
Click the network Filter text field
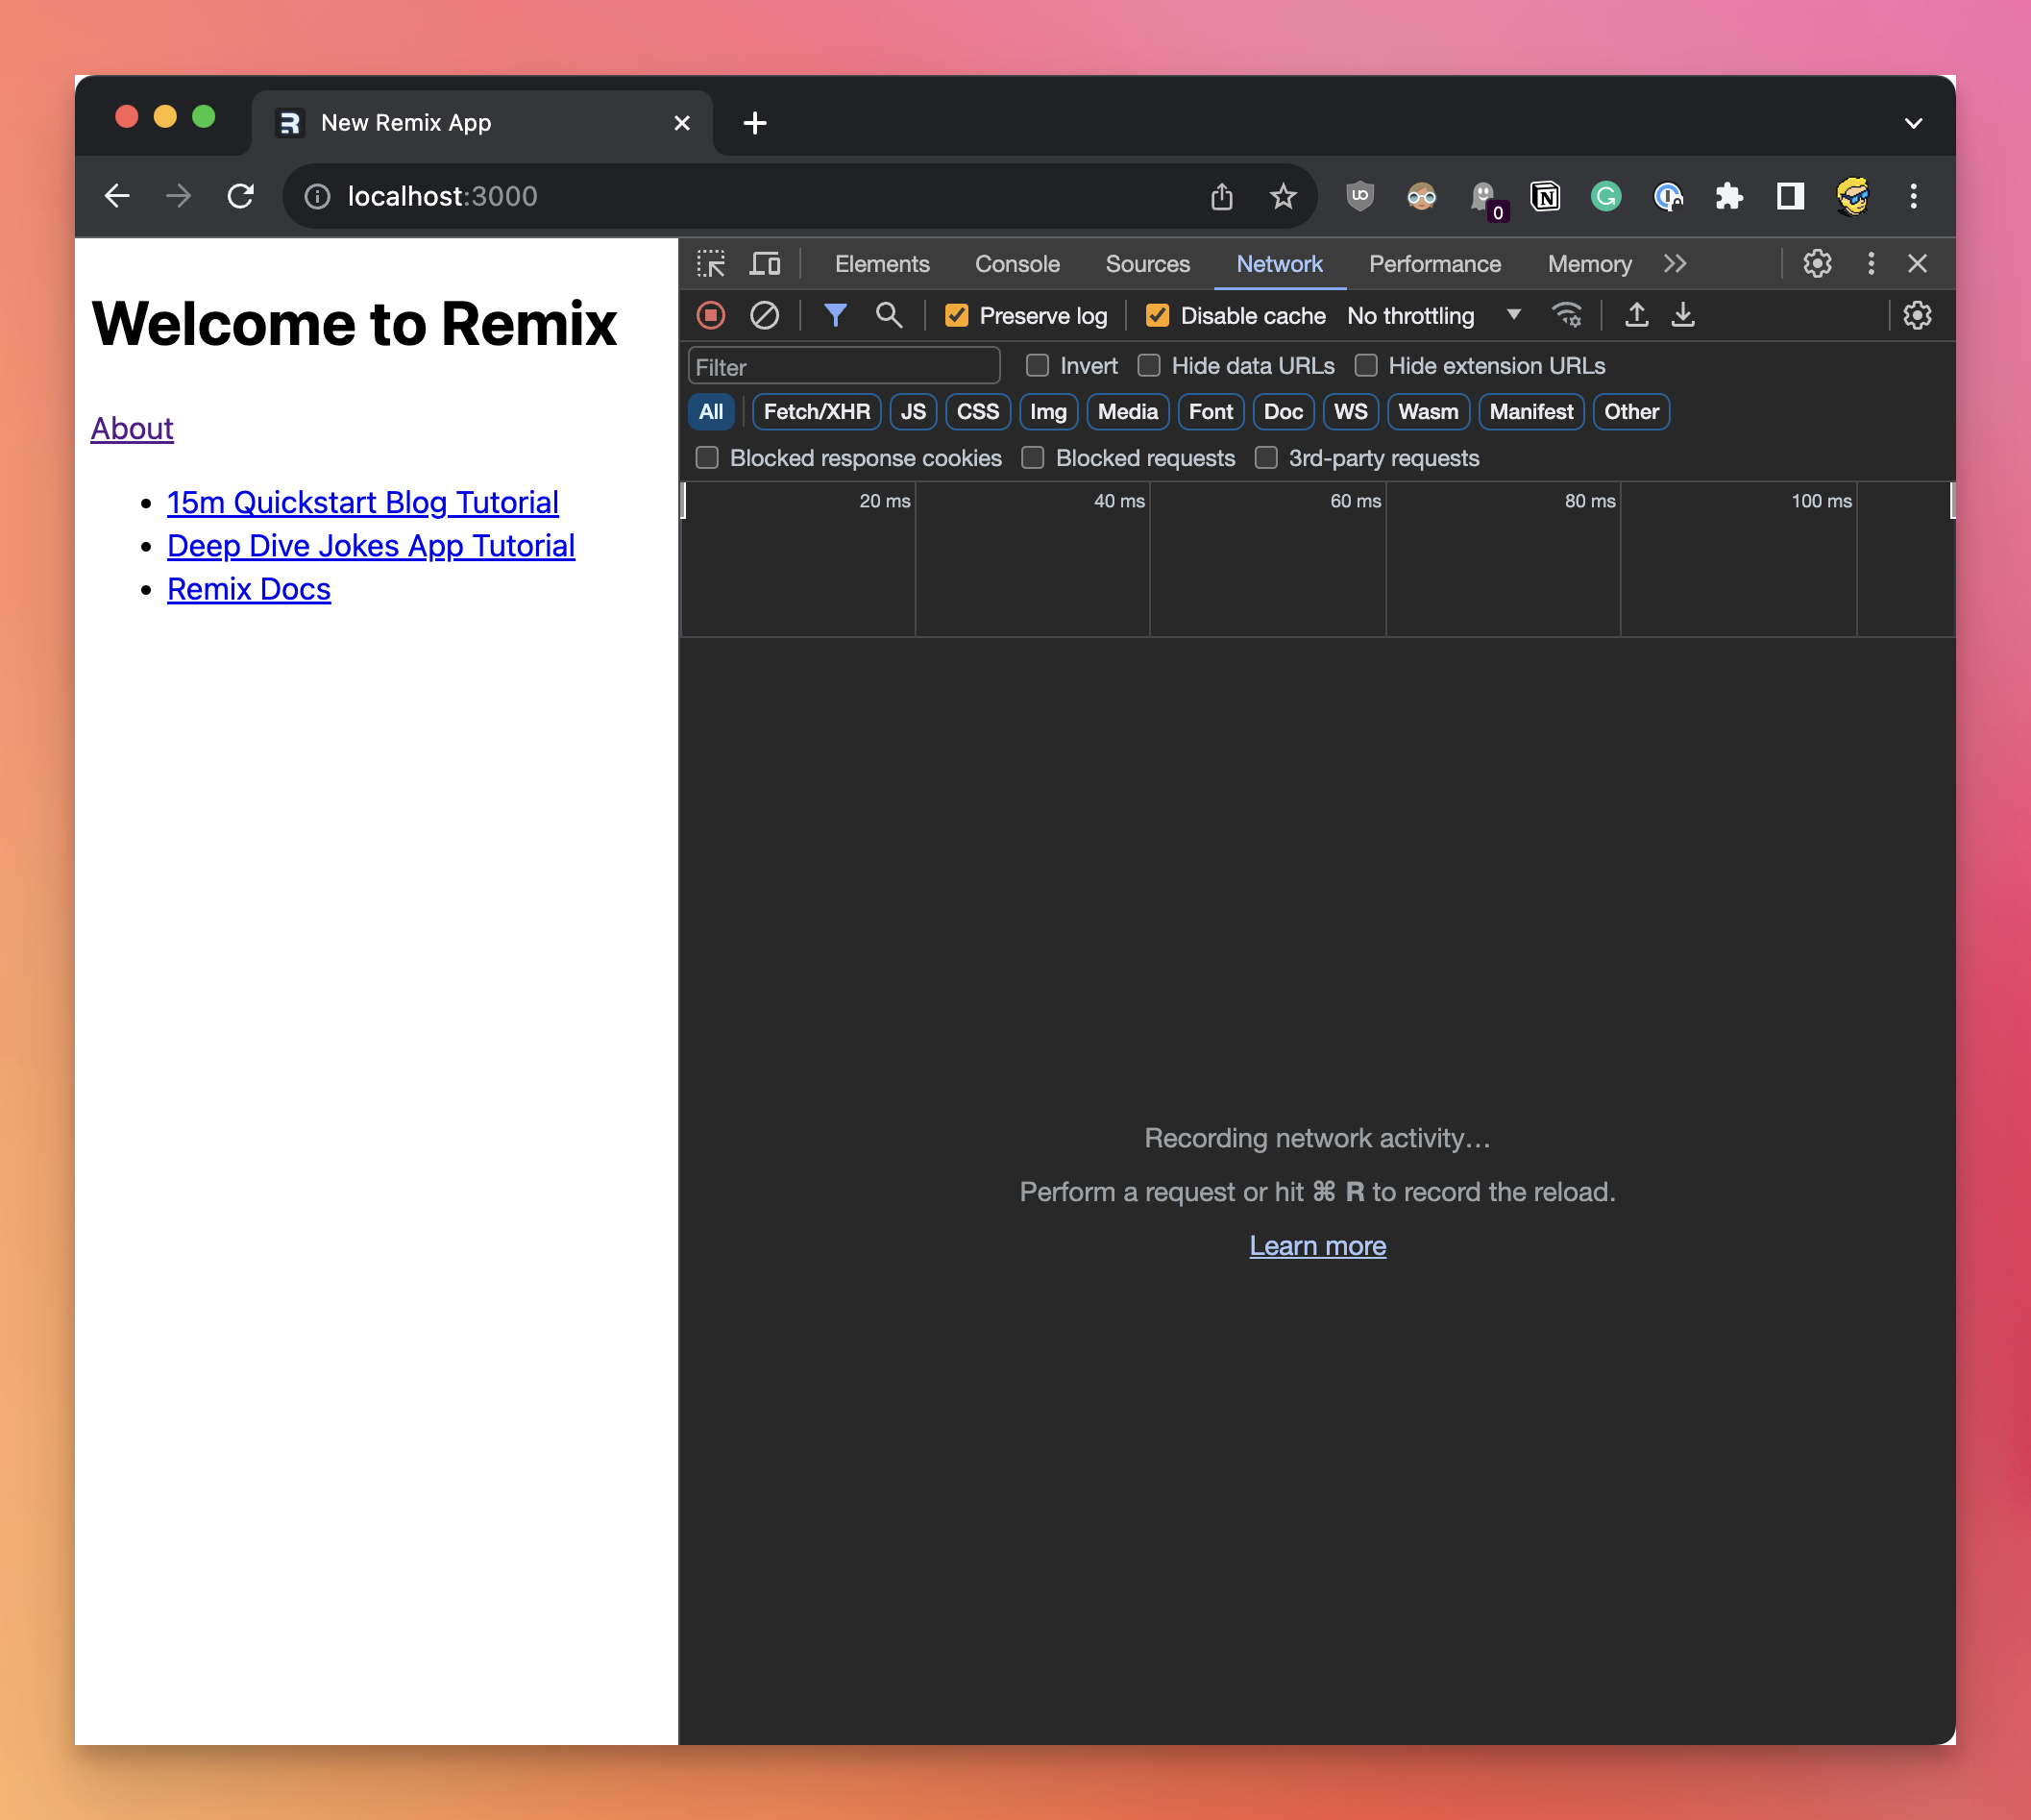[x=843, y=367]
